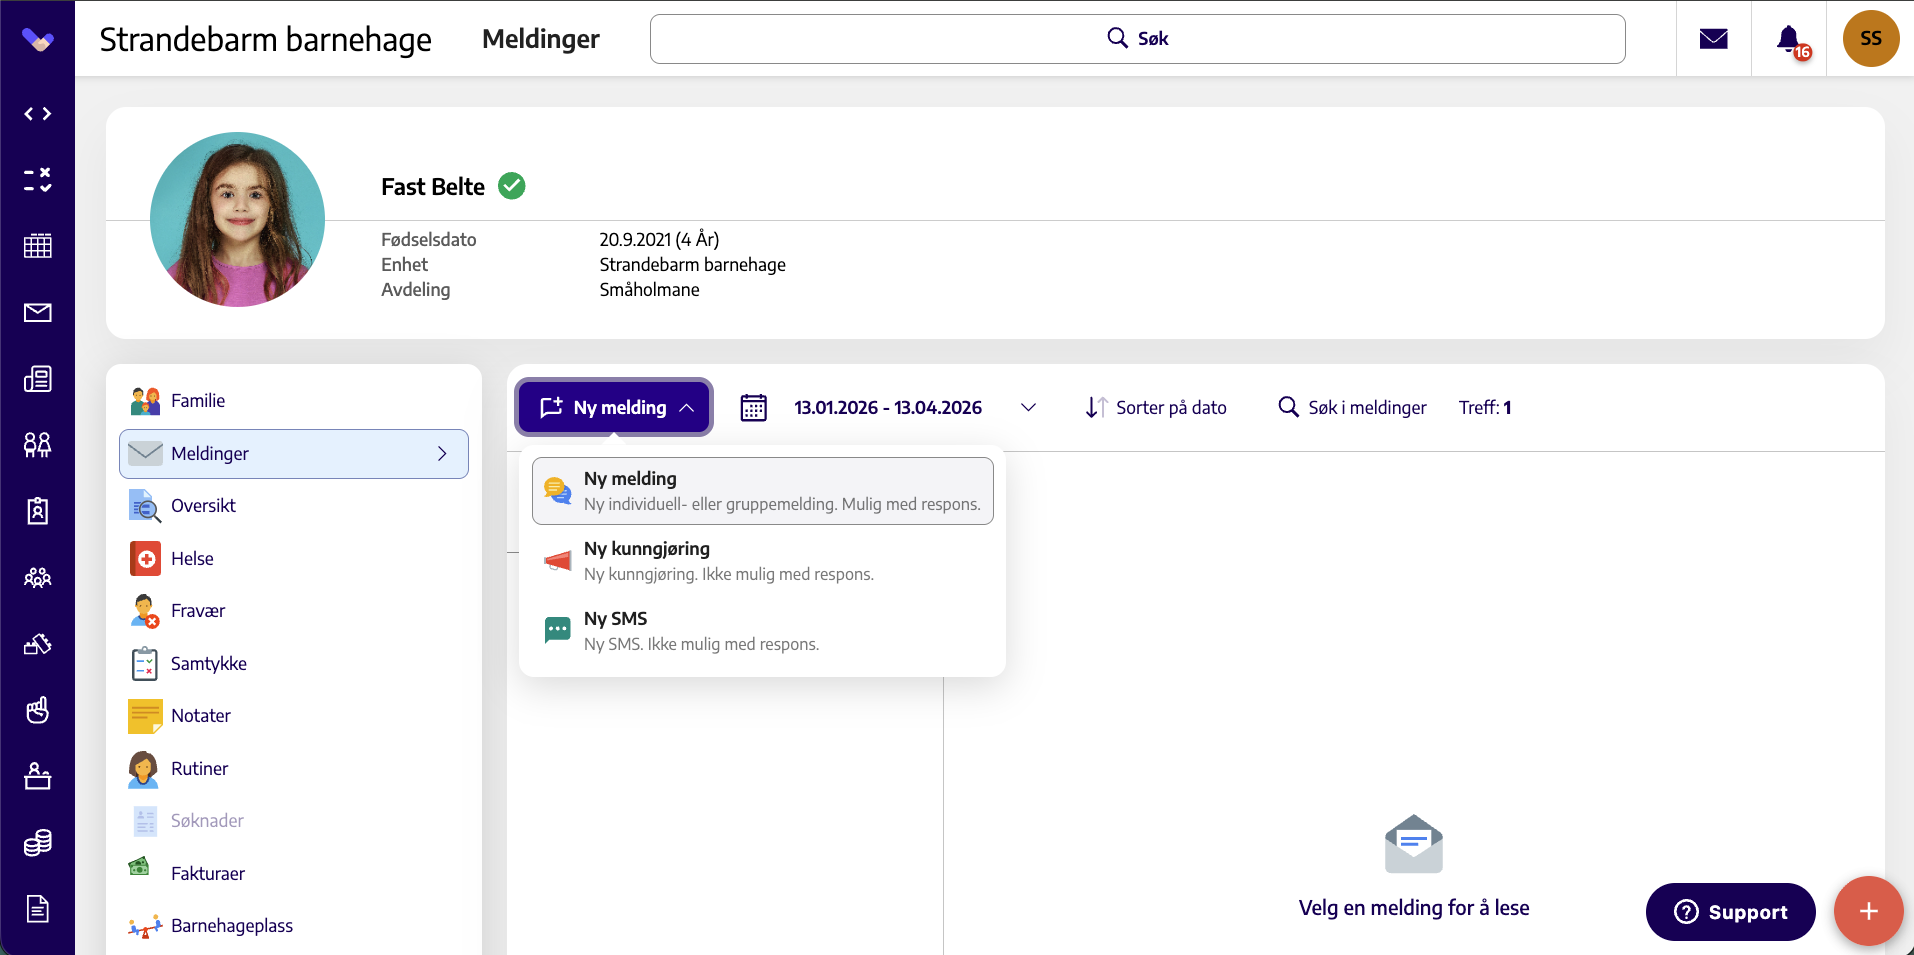
Task: Select 'Ny melding' option in dropdown
Action: (x=762, y=491)
